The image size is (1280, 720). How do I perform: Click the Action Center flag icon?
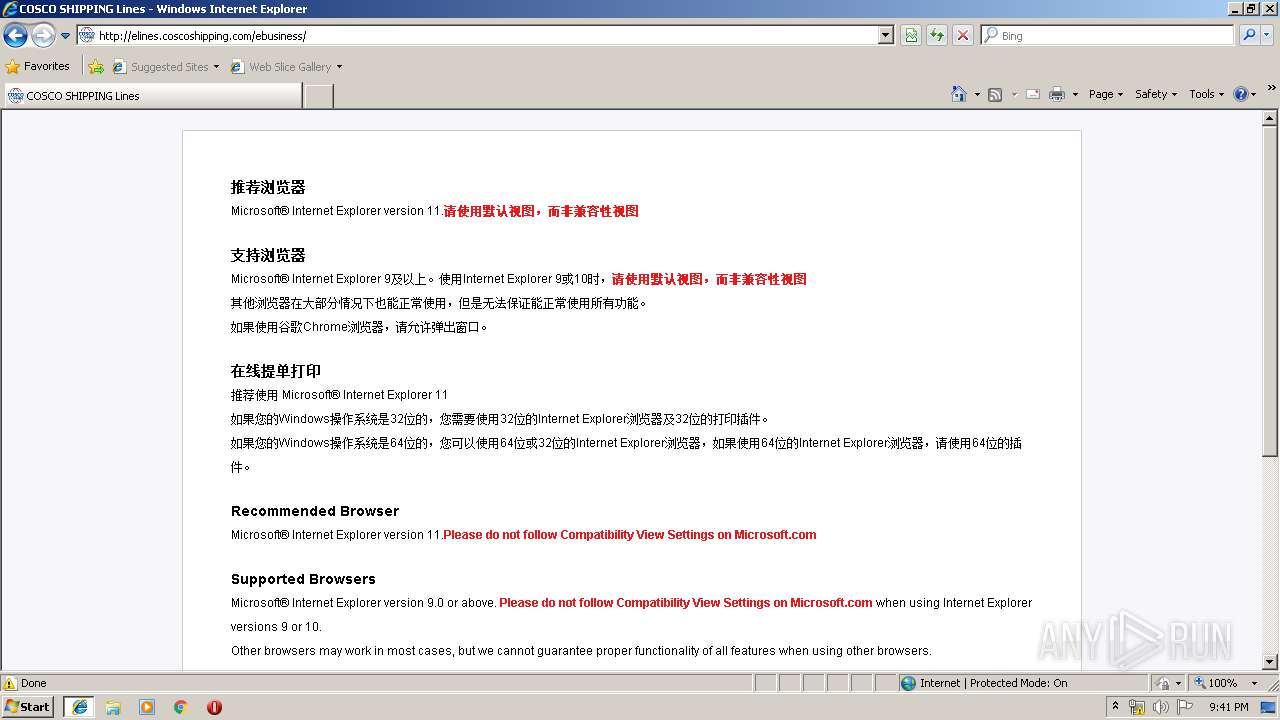coord(1185,707)
